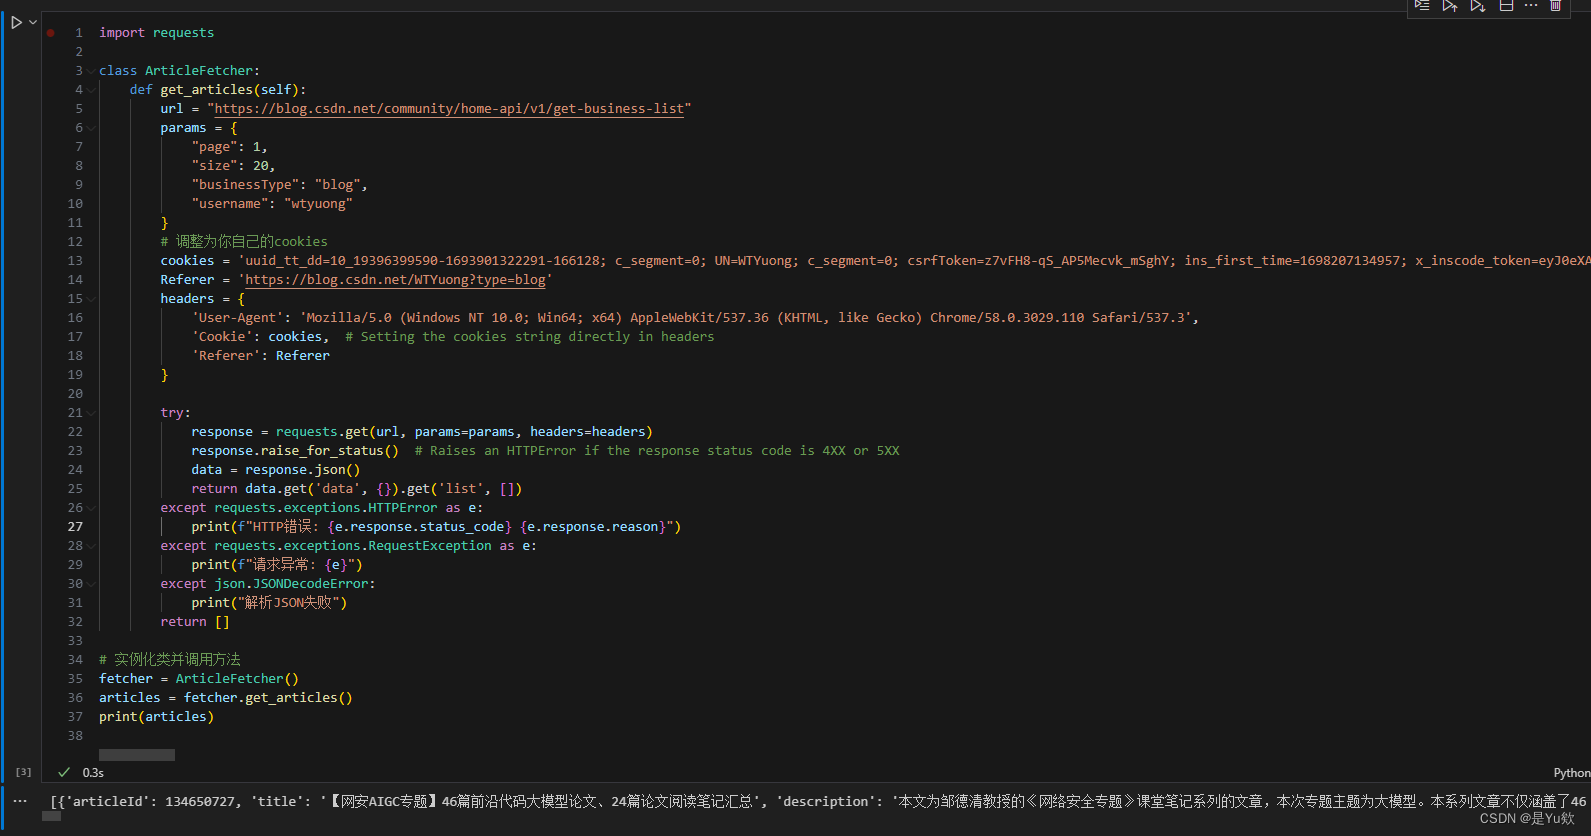Click the "wtyuong" value string
Viewport: 1591px width, 836px height.
pos(318,204)
